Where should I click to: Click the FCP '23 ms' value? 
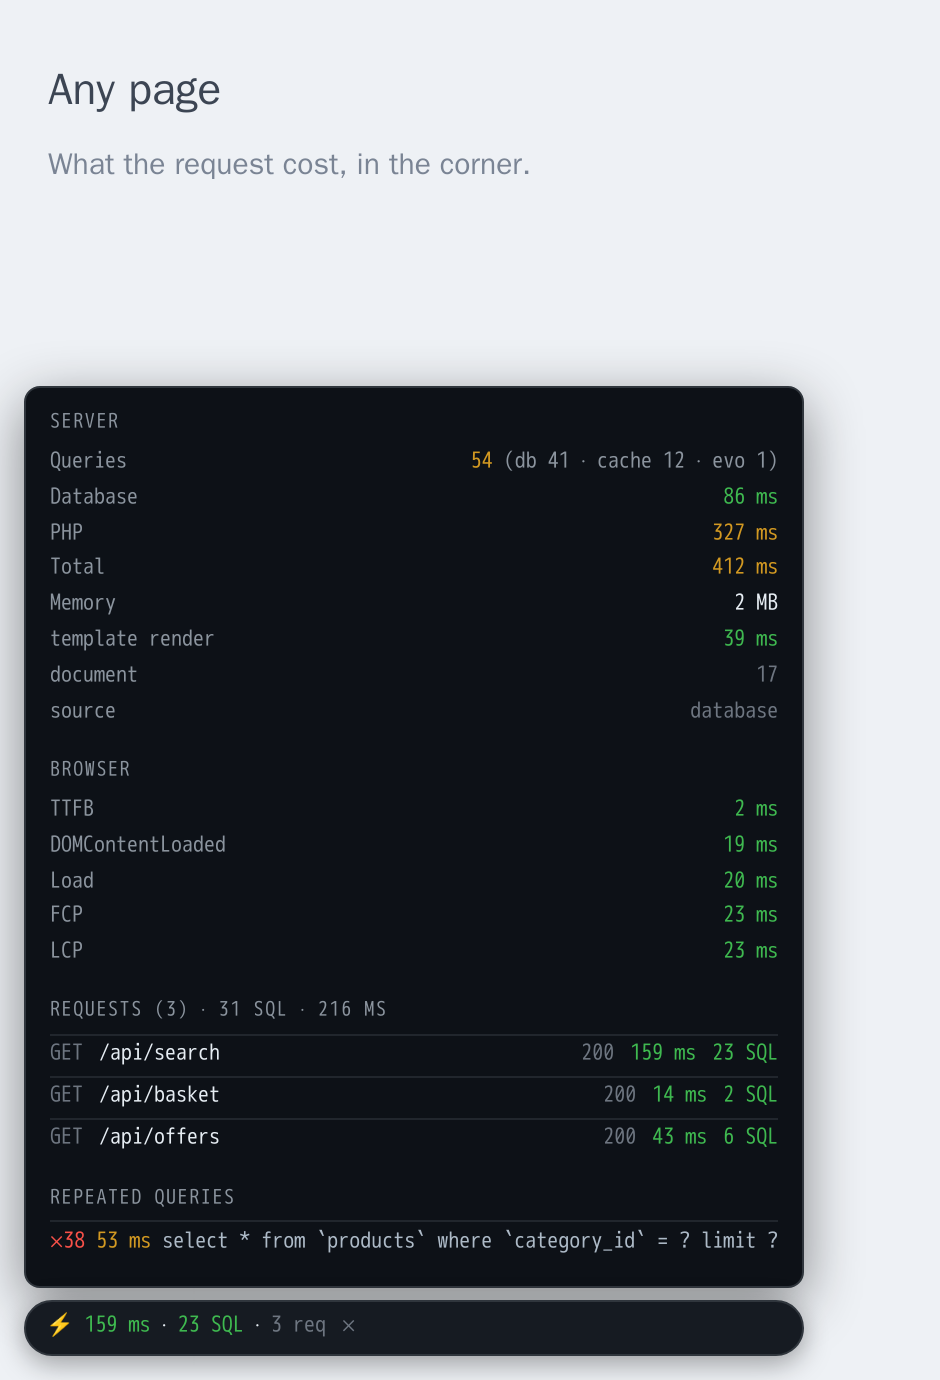[x=750, y=915]
